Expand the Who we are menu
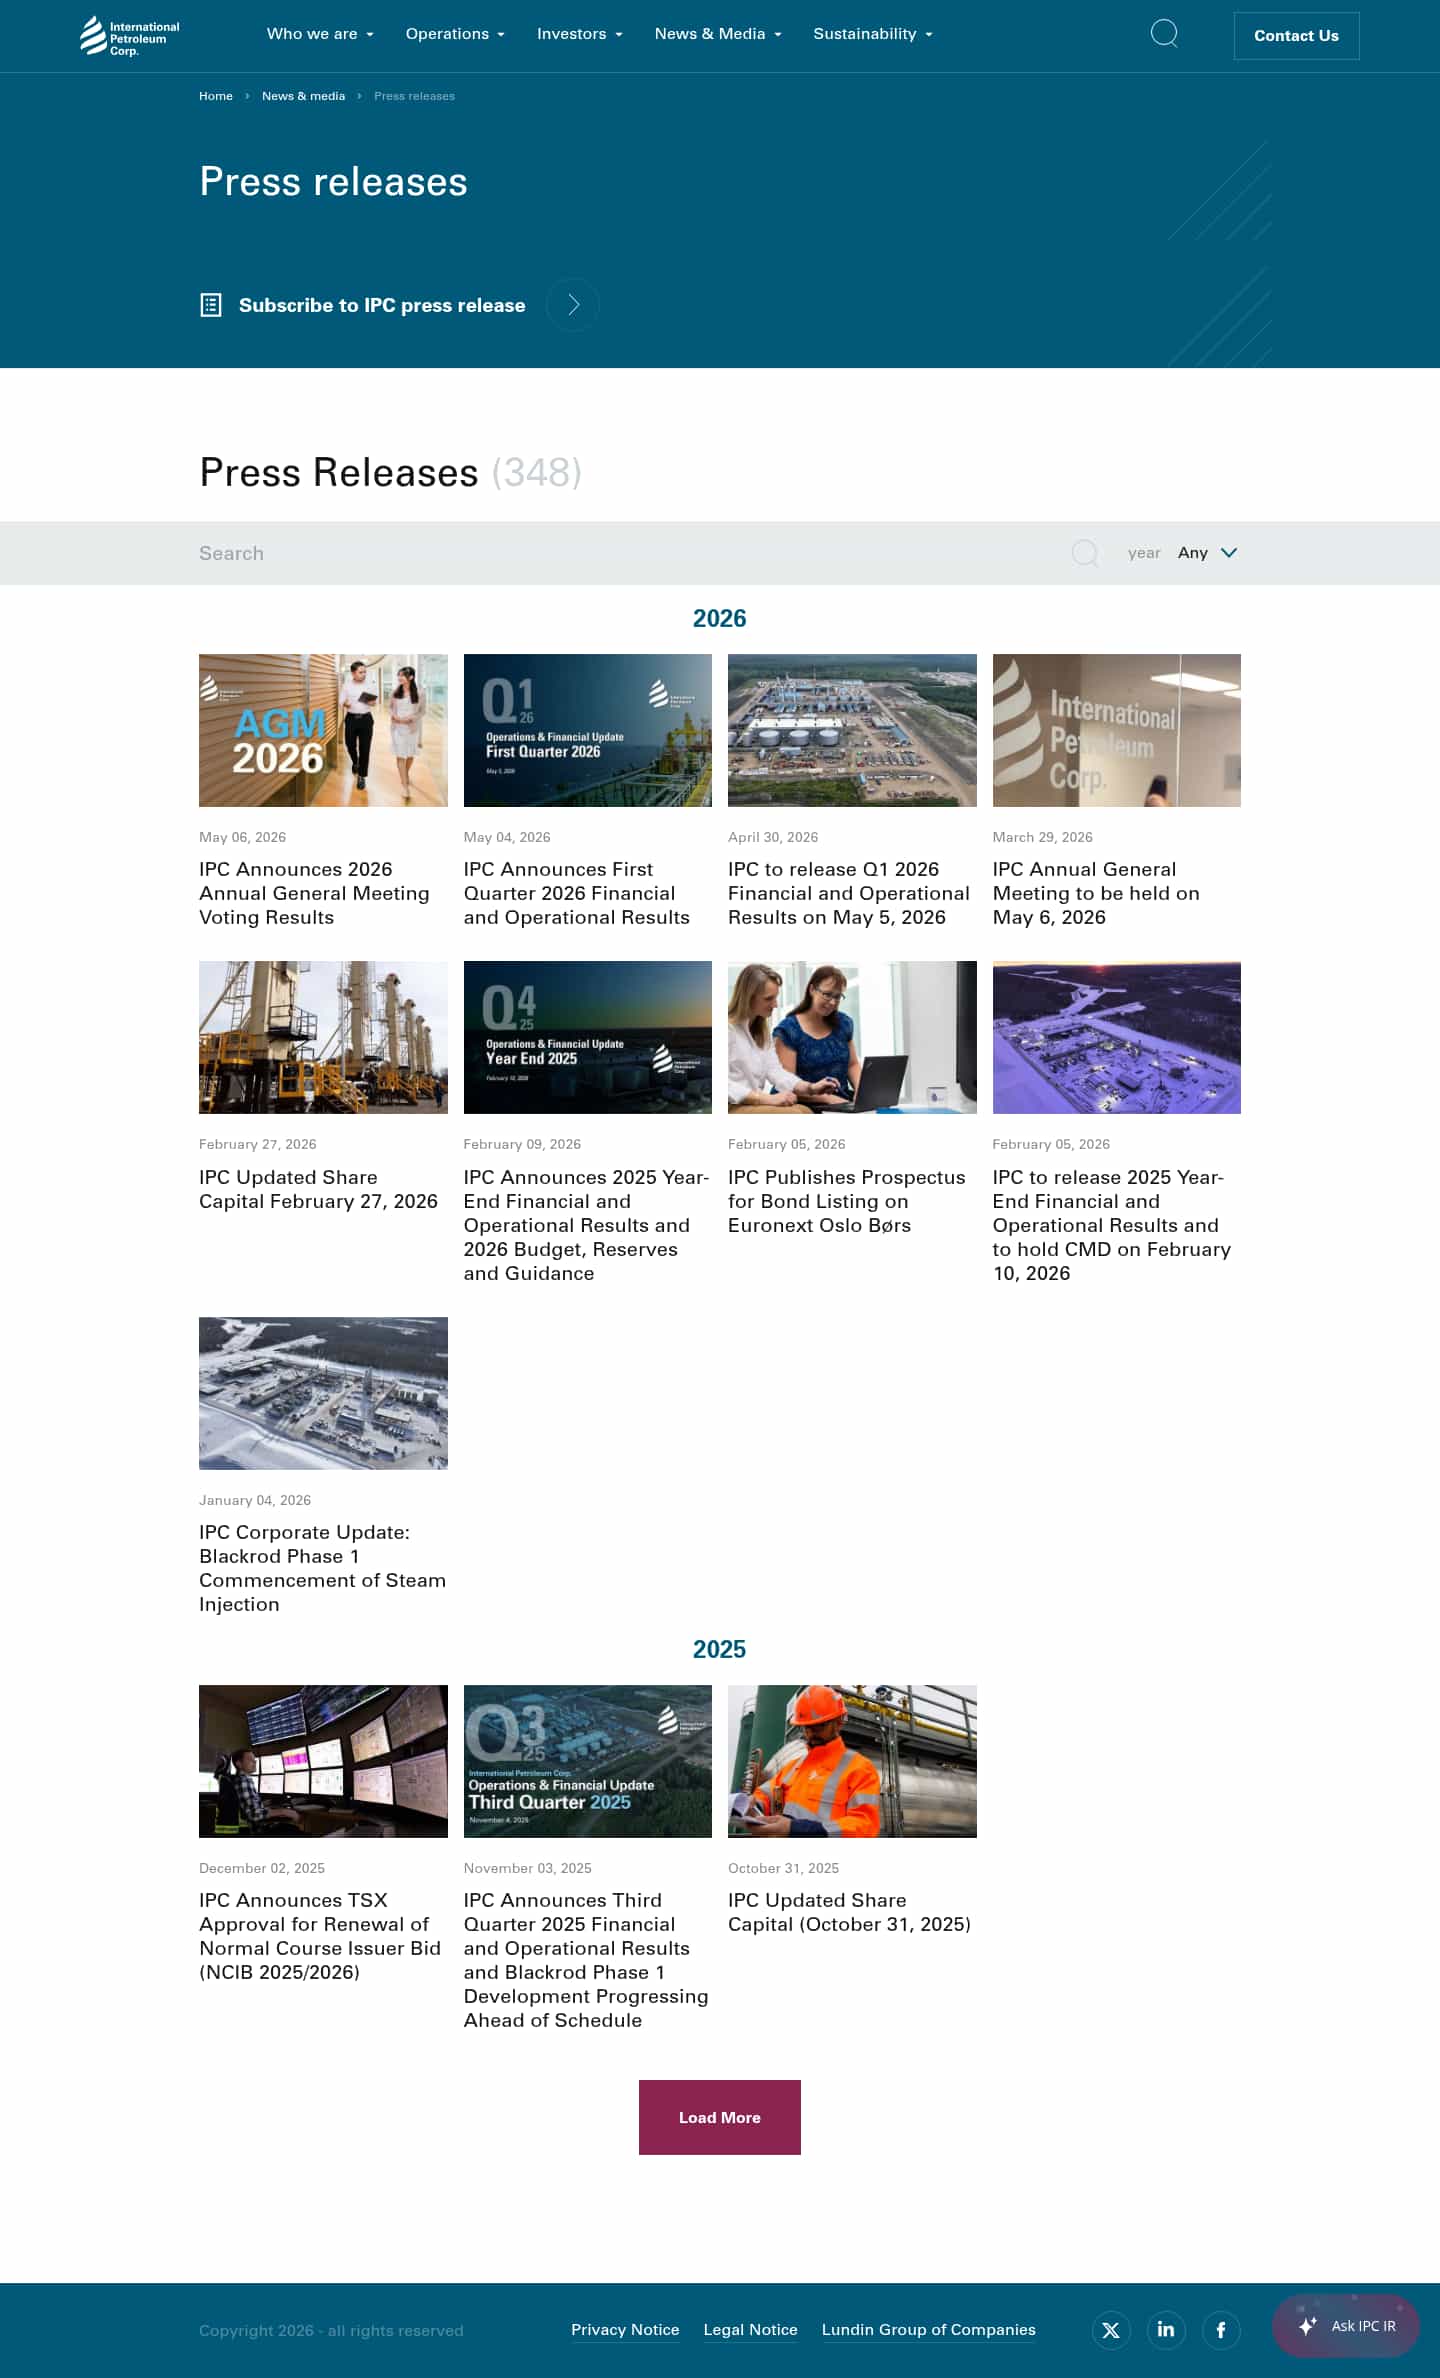The image size is (1440, 2378). pos(320,34)
